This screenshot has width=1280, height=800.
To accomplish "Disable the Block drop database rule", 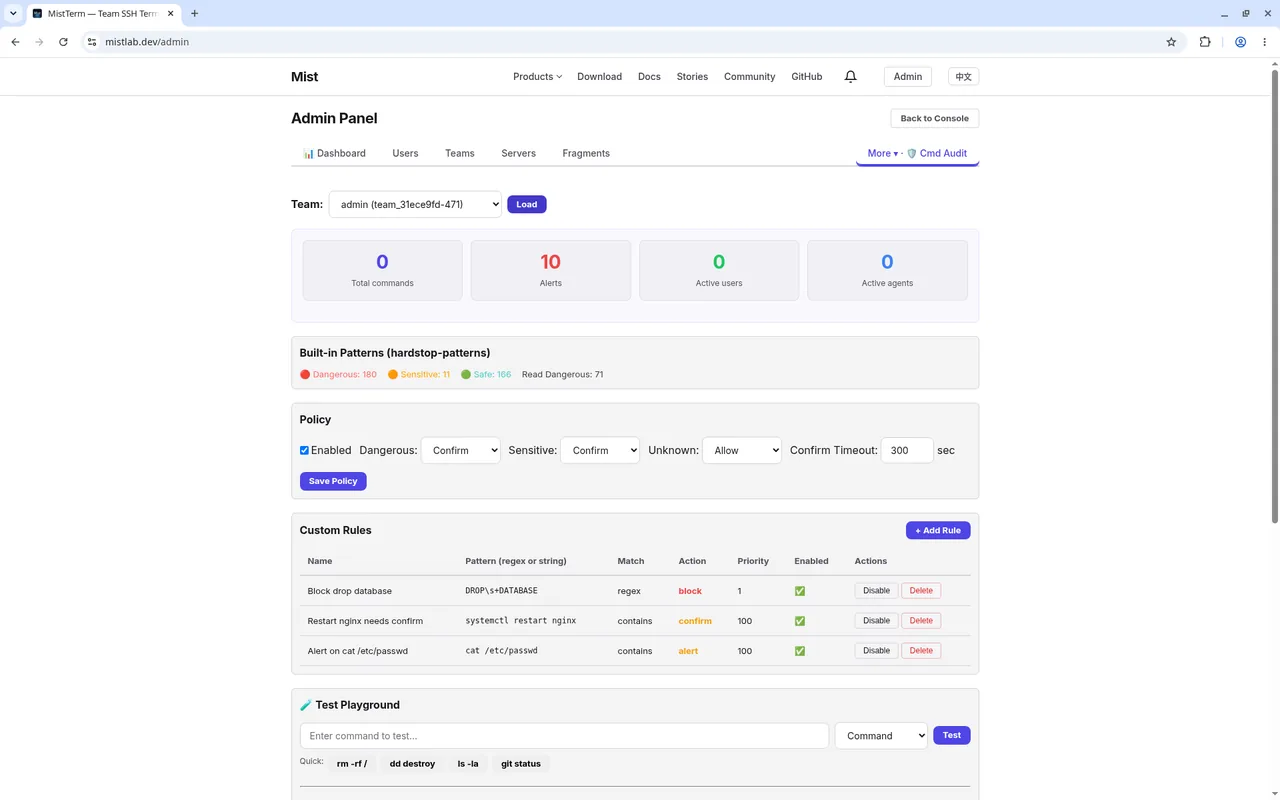I will tap(876, 591).
